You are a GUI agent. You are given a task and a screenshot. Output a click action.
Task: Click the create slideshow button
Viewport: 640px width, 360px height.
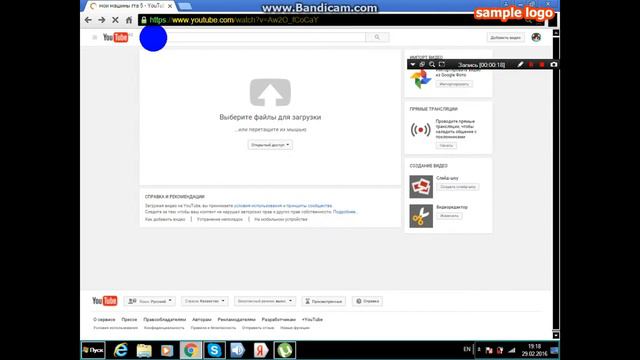(458, 187)
